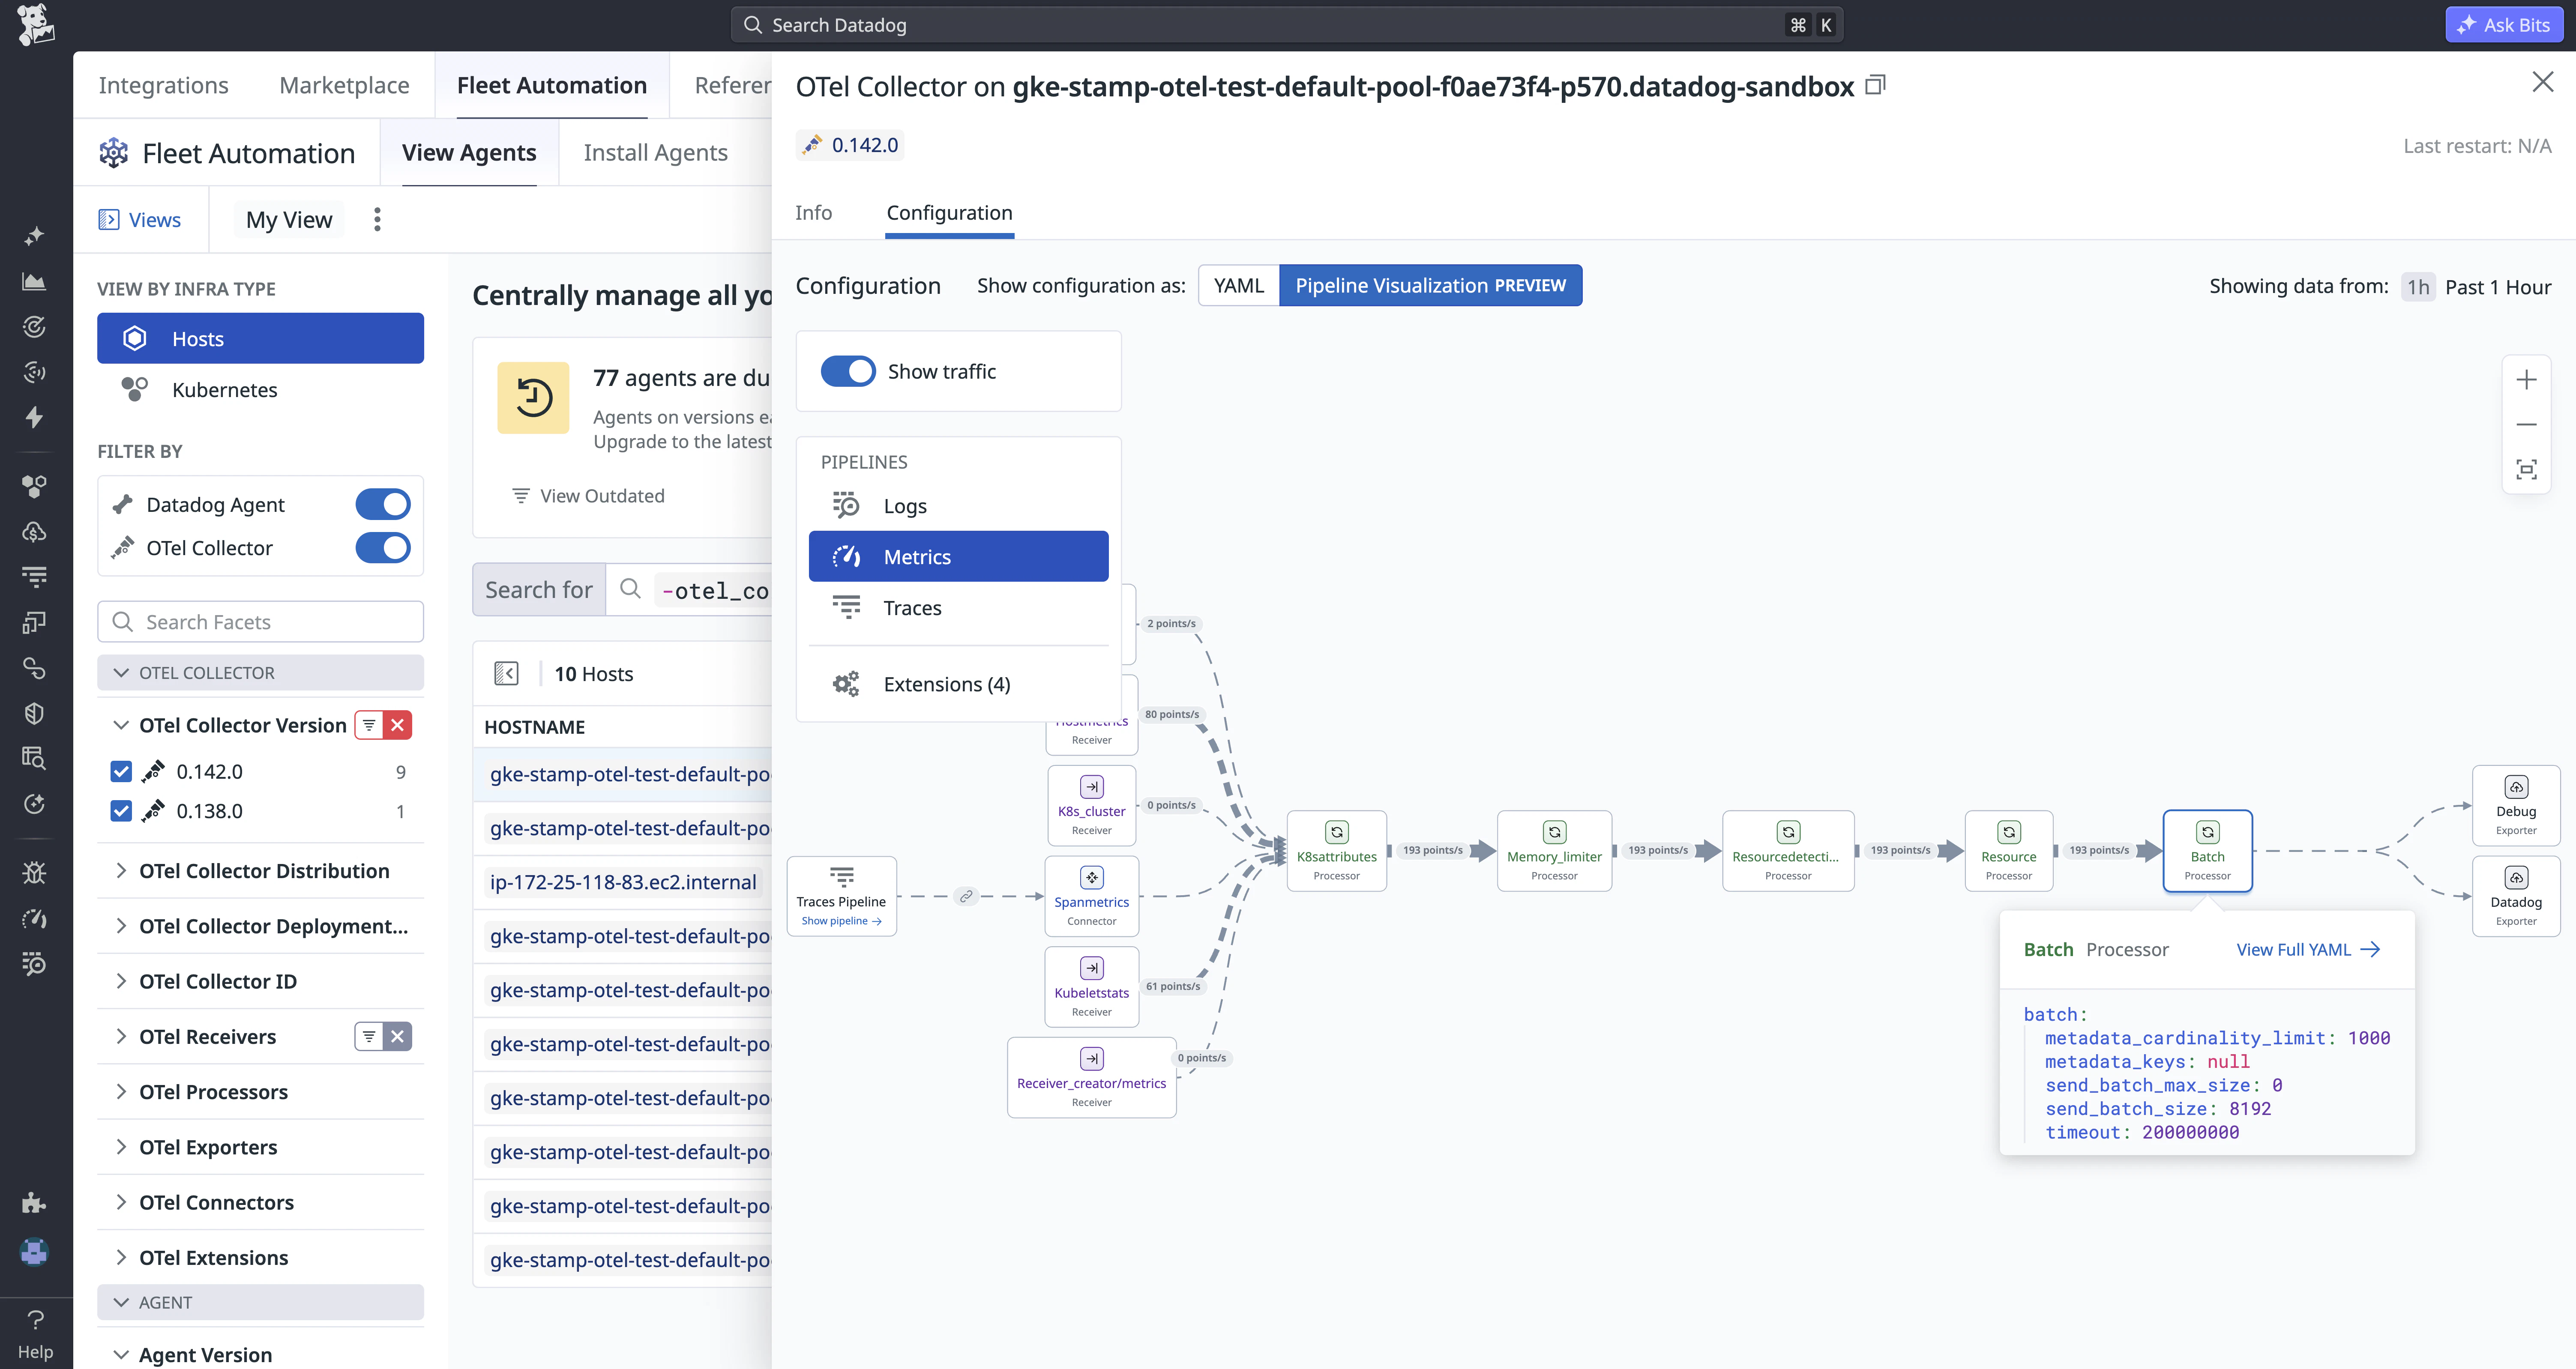Screen dimensions: 2576x1369
Task: Clear the OTel Collector Version filter
Action: (398, 725)
